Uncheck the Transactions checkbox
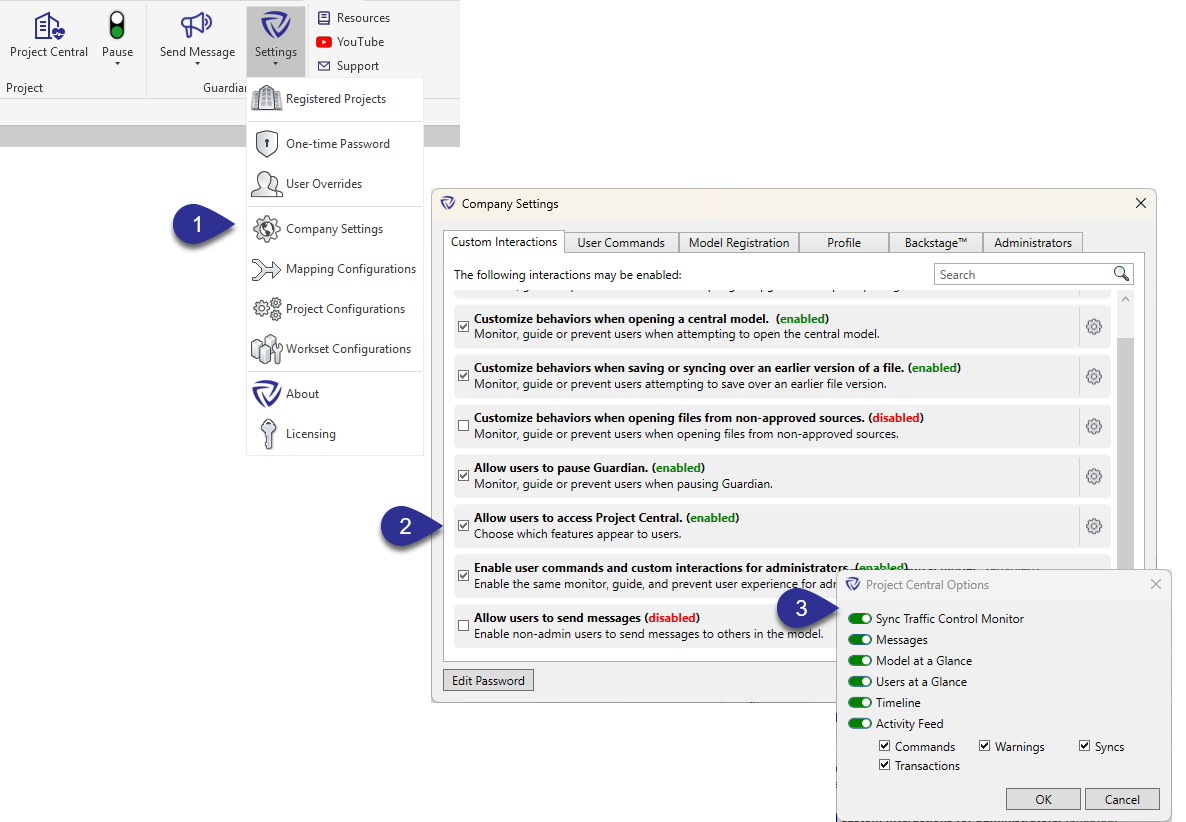Screen dimensions: 1186x822 884,765
